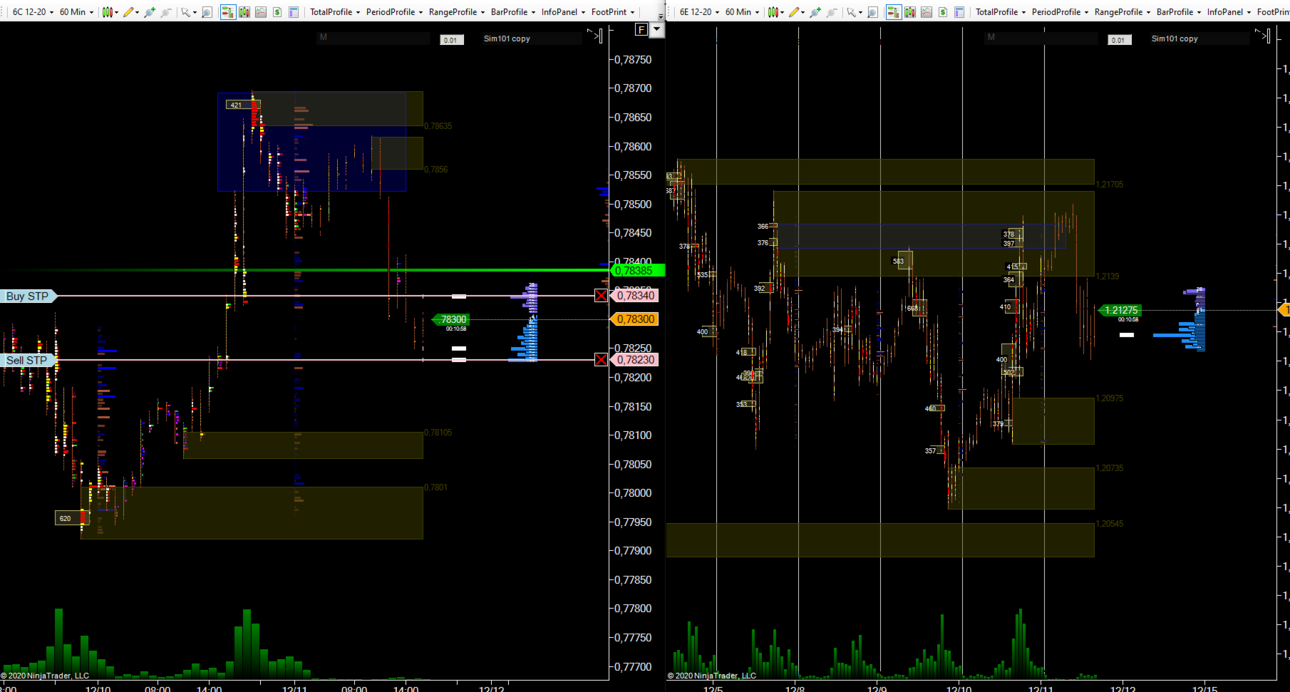Expand RangeProfile dropdown in 6E chart
The image size is (1290, 692).
1122,12
